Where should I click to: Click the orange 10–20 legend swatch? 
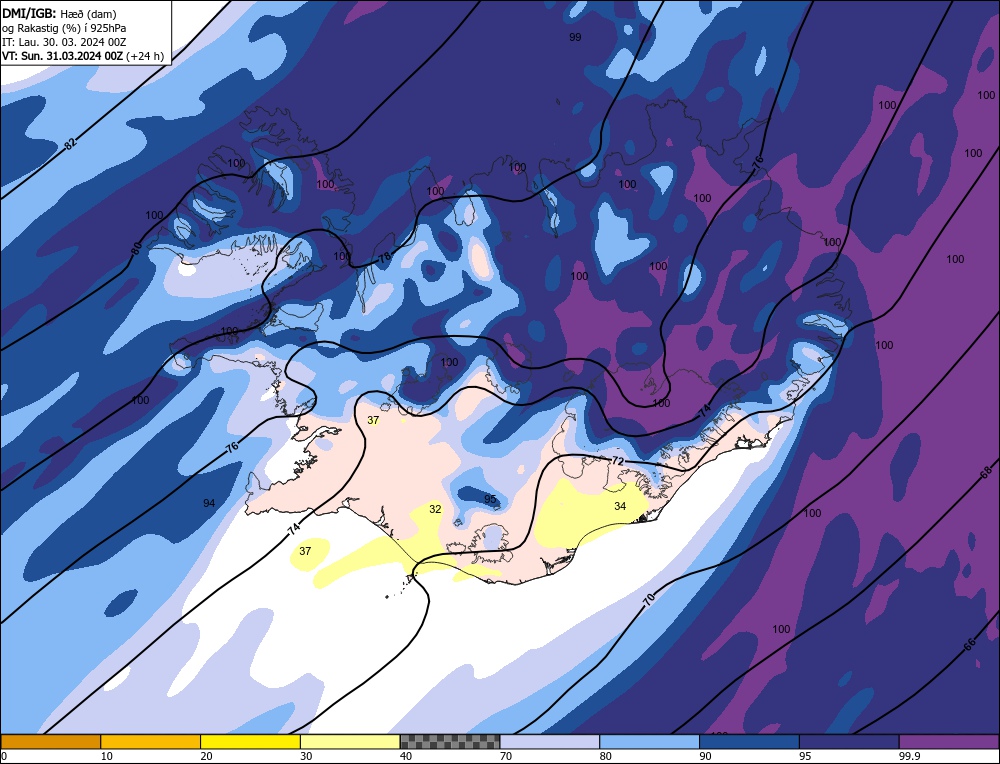[151, 742]
